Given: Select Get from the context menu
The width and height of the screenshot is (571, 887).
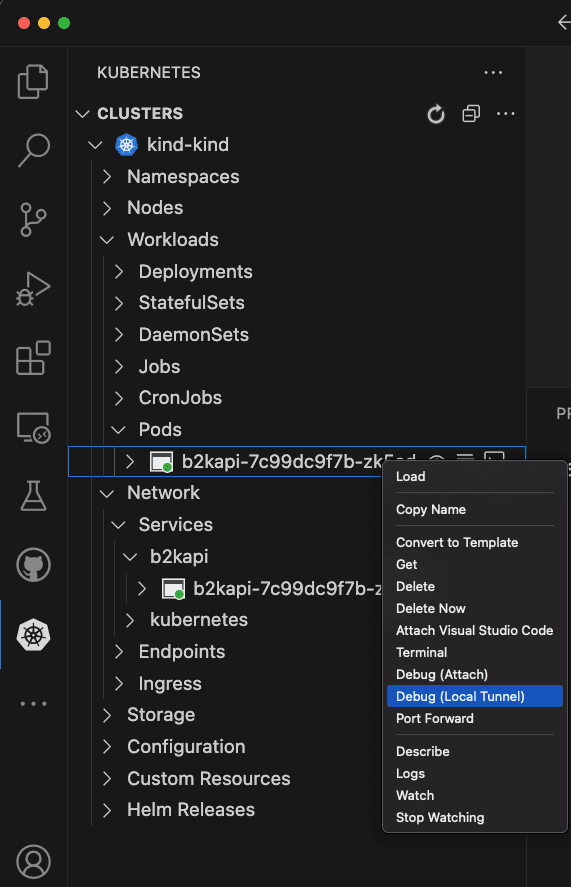Looking at the screenshot, I should [x=475, y=565].
